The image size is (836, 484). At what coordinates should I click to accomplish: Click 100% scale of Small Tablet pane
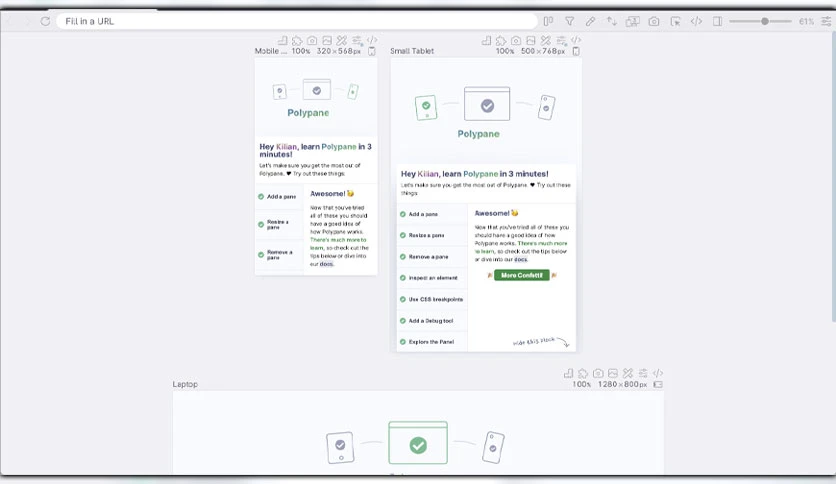505,51
